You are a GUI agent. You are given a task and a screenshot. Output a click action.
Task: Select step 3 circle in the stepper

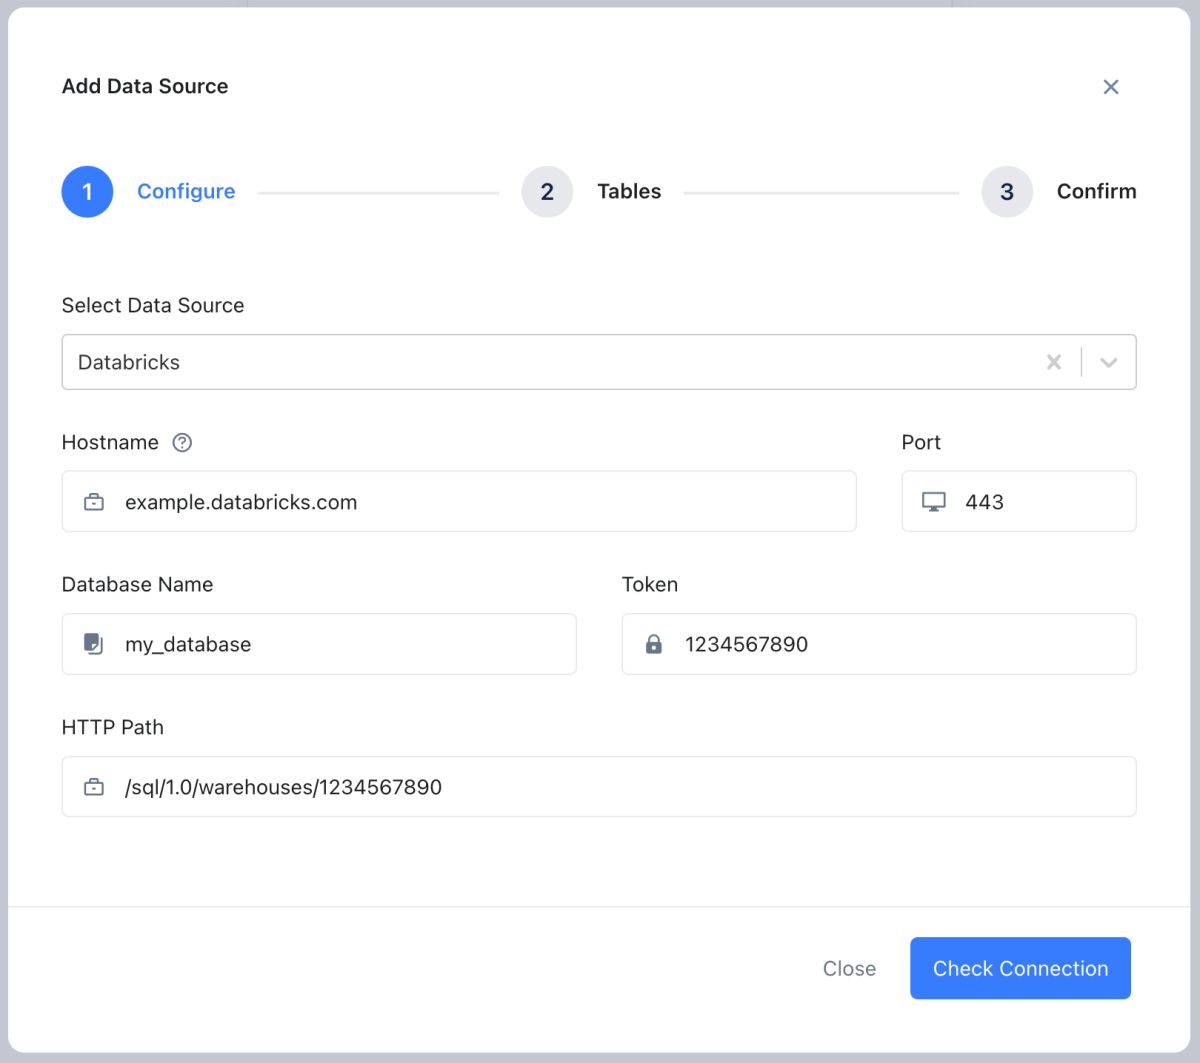click(1007, 192)
